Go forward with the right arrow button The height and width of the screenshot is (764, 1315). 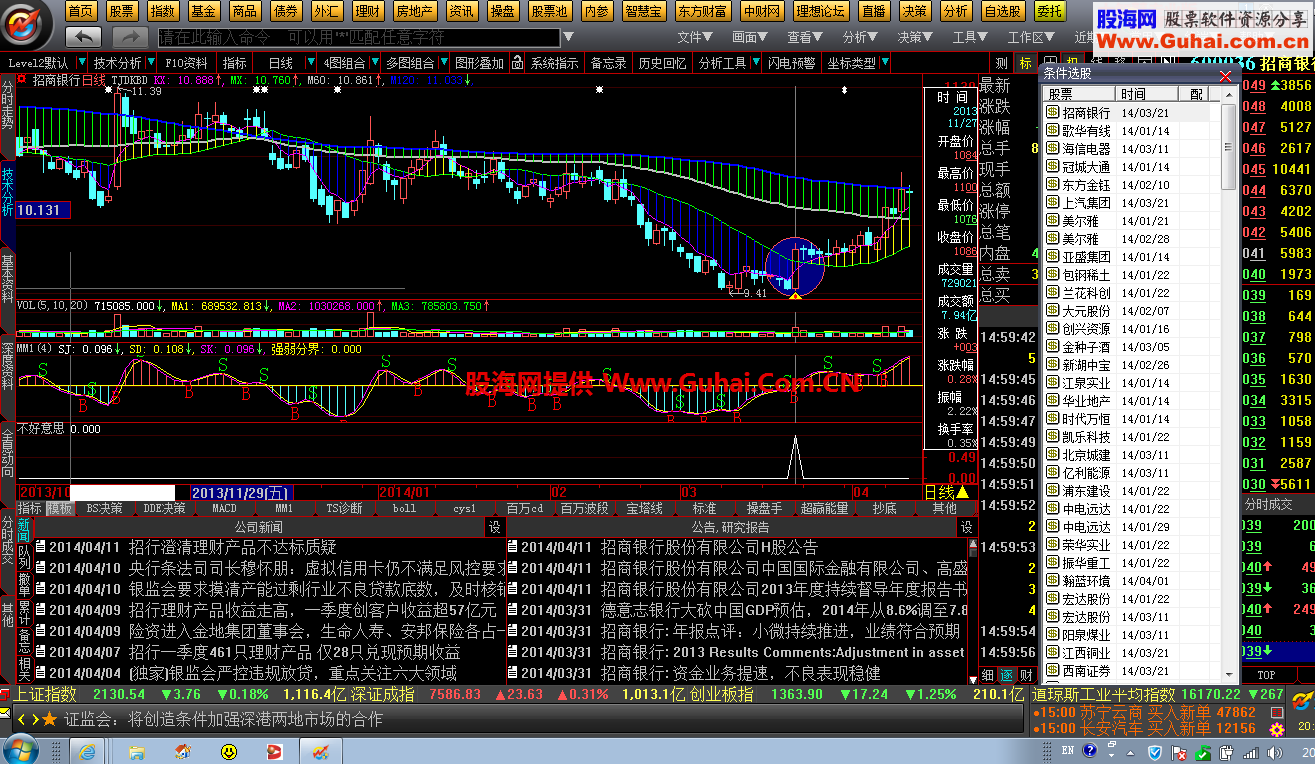click(x=130, y=36)
